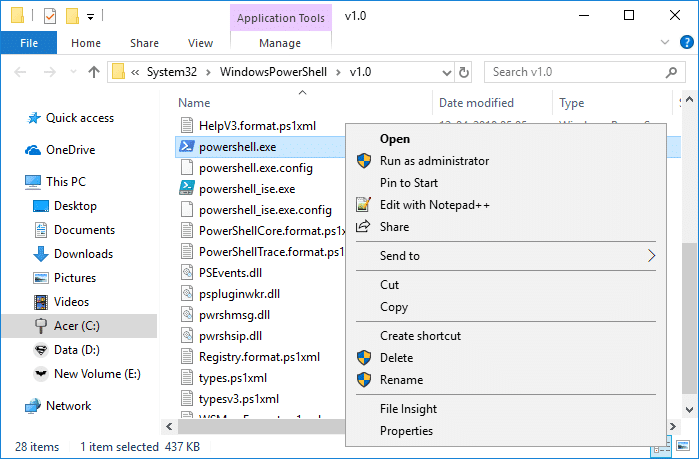Switch to the Home ribbon tab
The width and height of the screenshot is (699, 459).
point(86,43)
